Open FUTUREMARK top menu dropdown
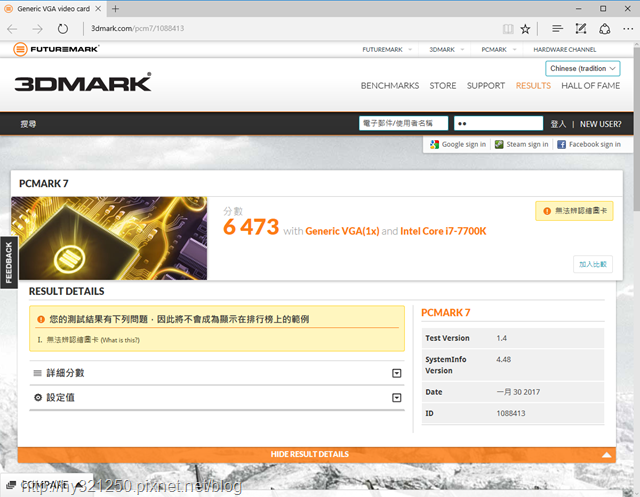 387,49
